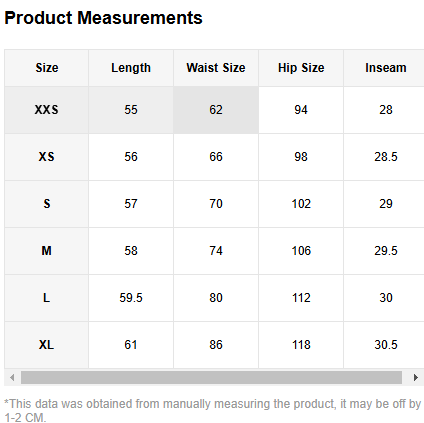
Task: Select the S size row header
Action: point(47,204)
